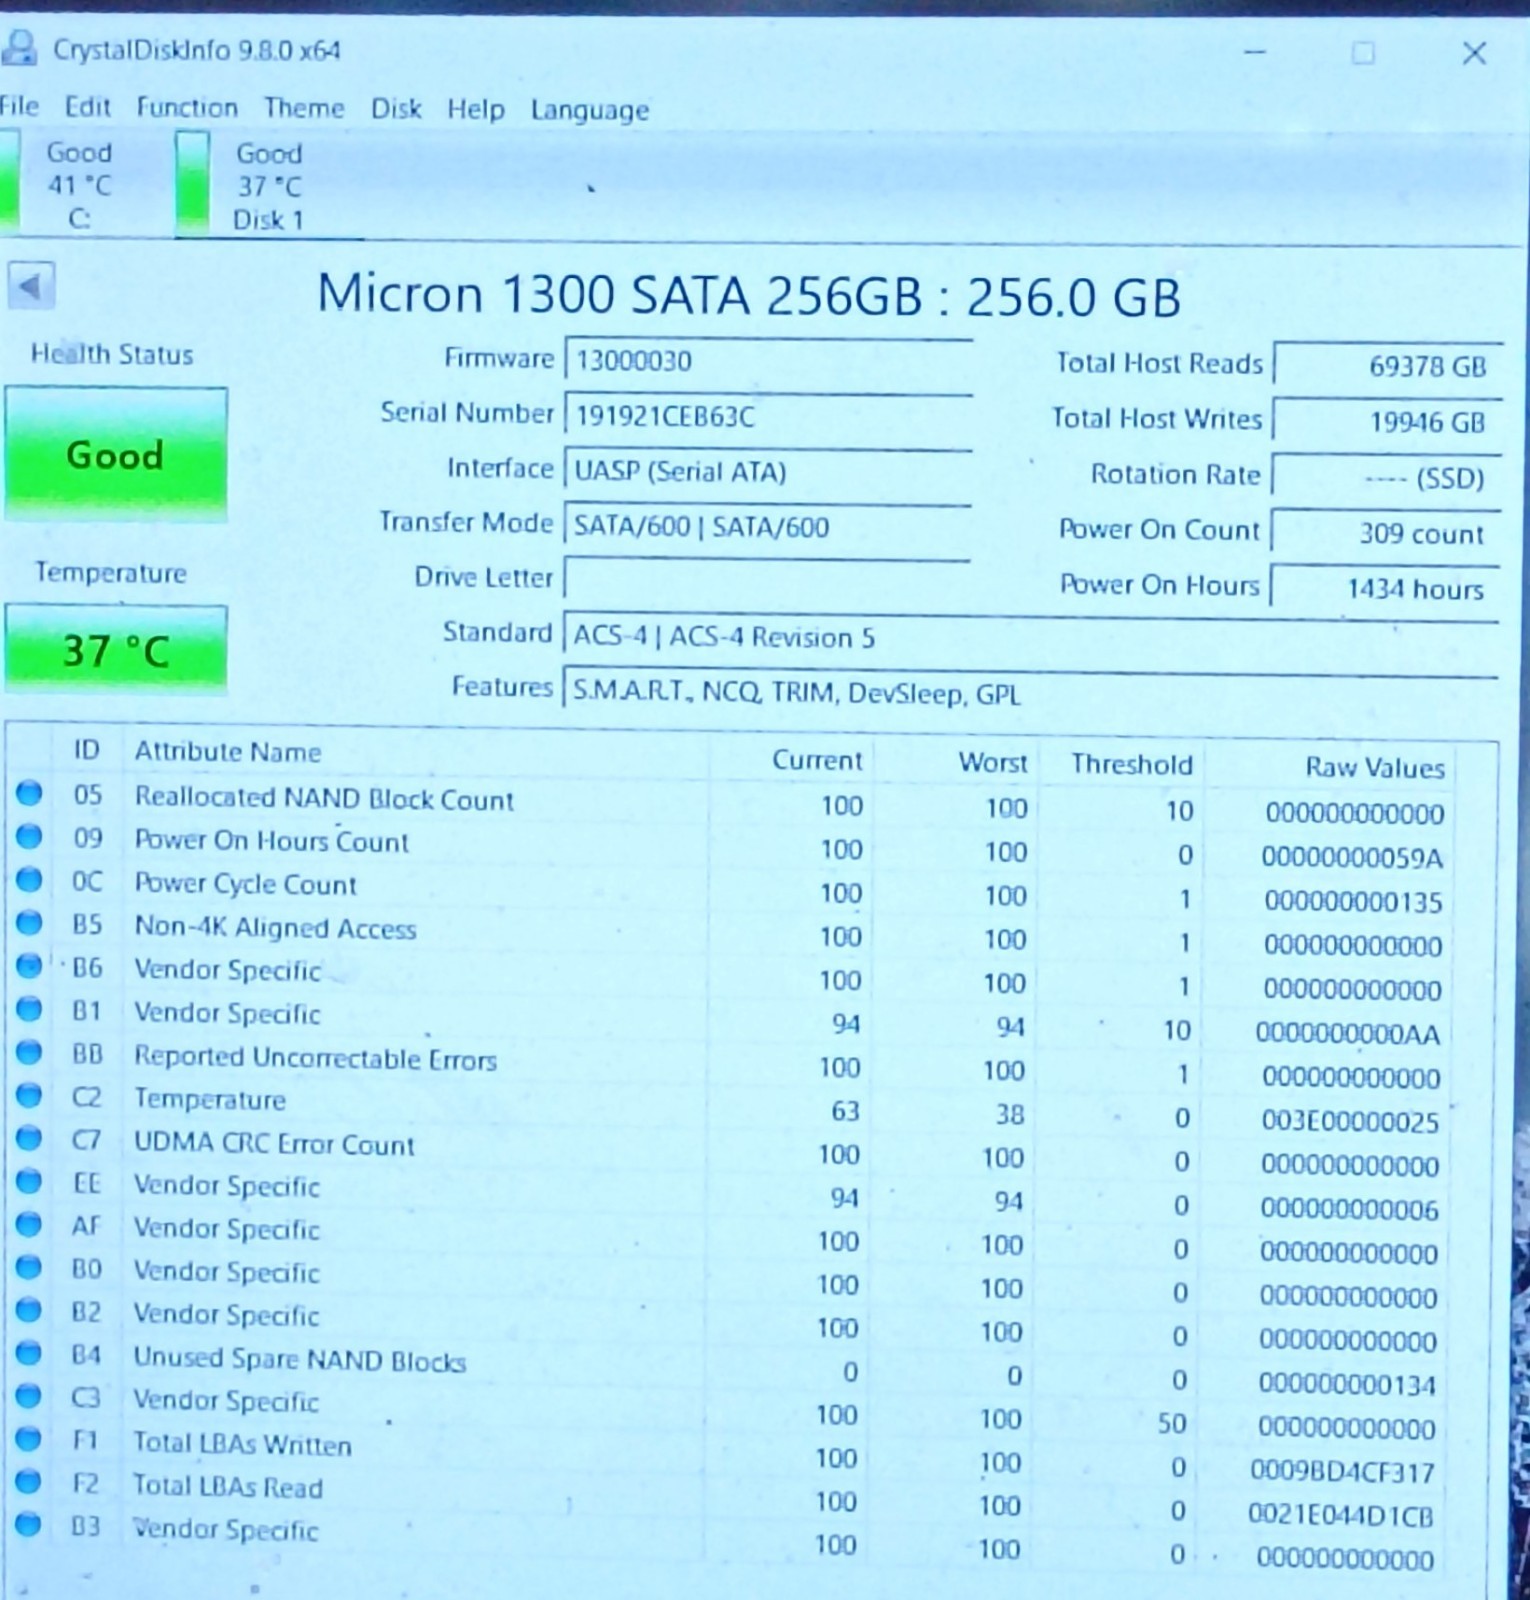This screenshot has width=1530, height=1600.
Task: Click status dot for B0 Vendor Specific
Action: pos(29,1267)
